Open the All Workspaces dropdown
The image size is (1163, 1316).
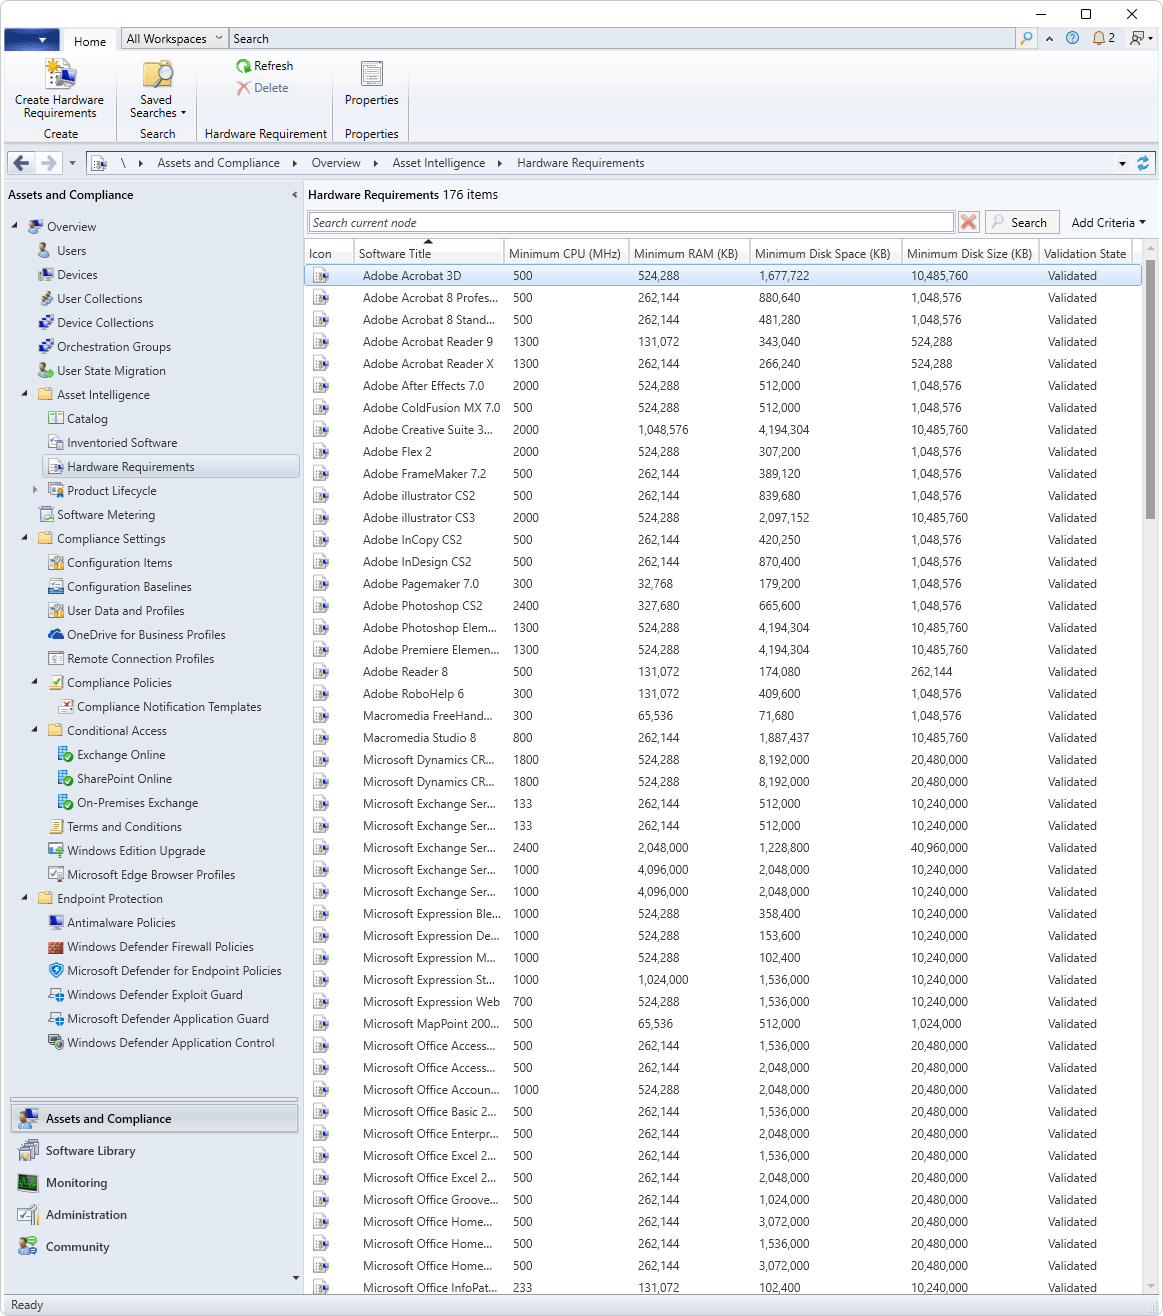pos(174,39)
